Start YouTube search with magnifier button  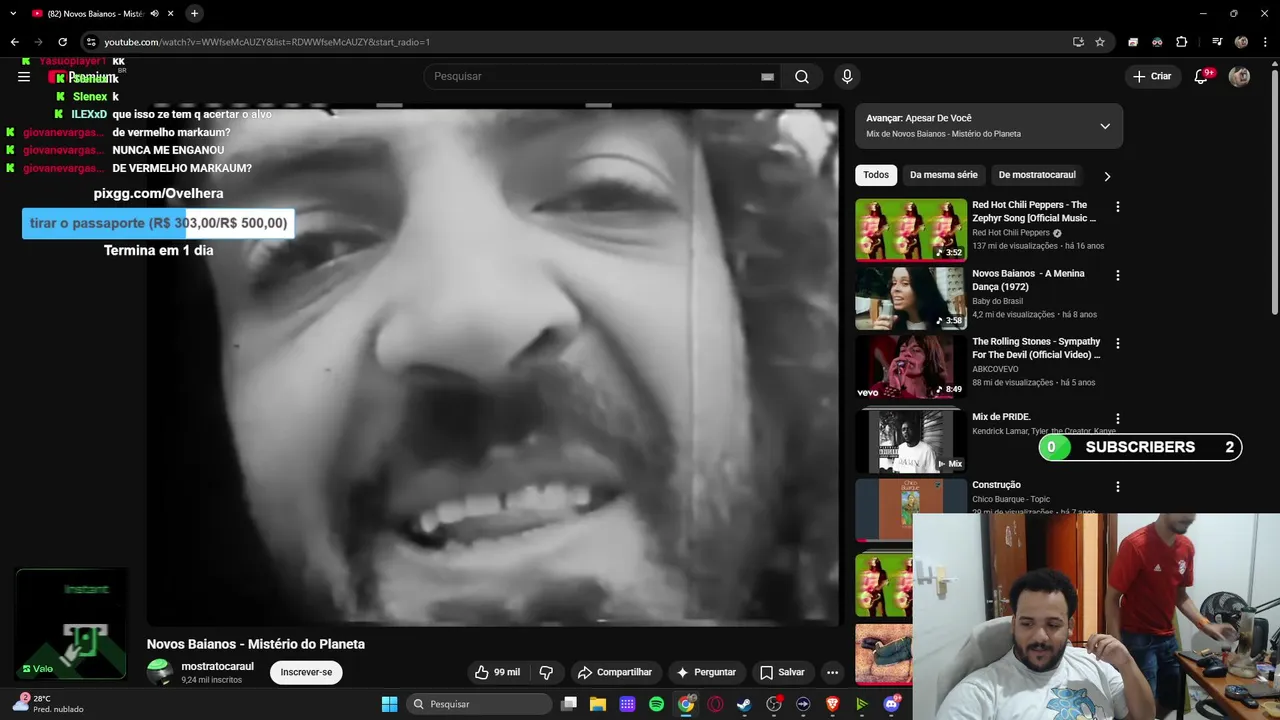coord(802,76)
